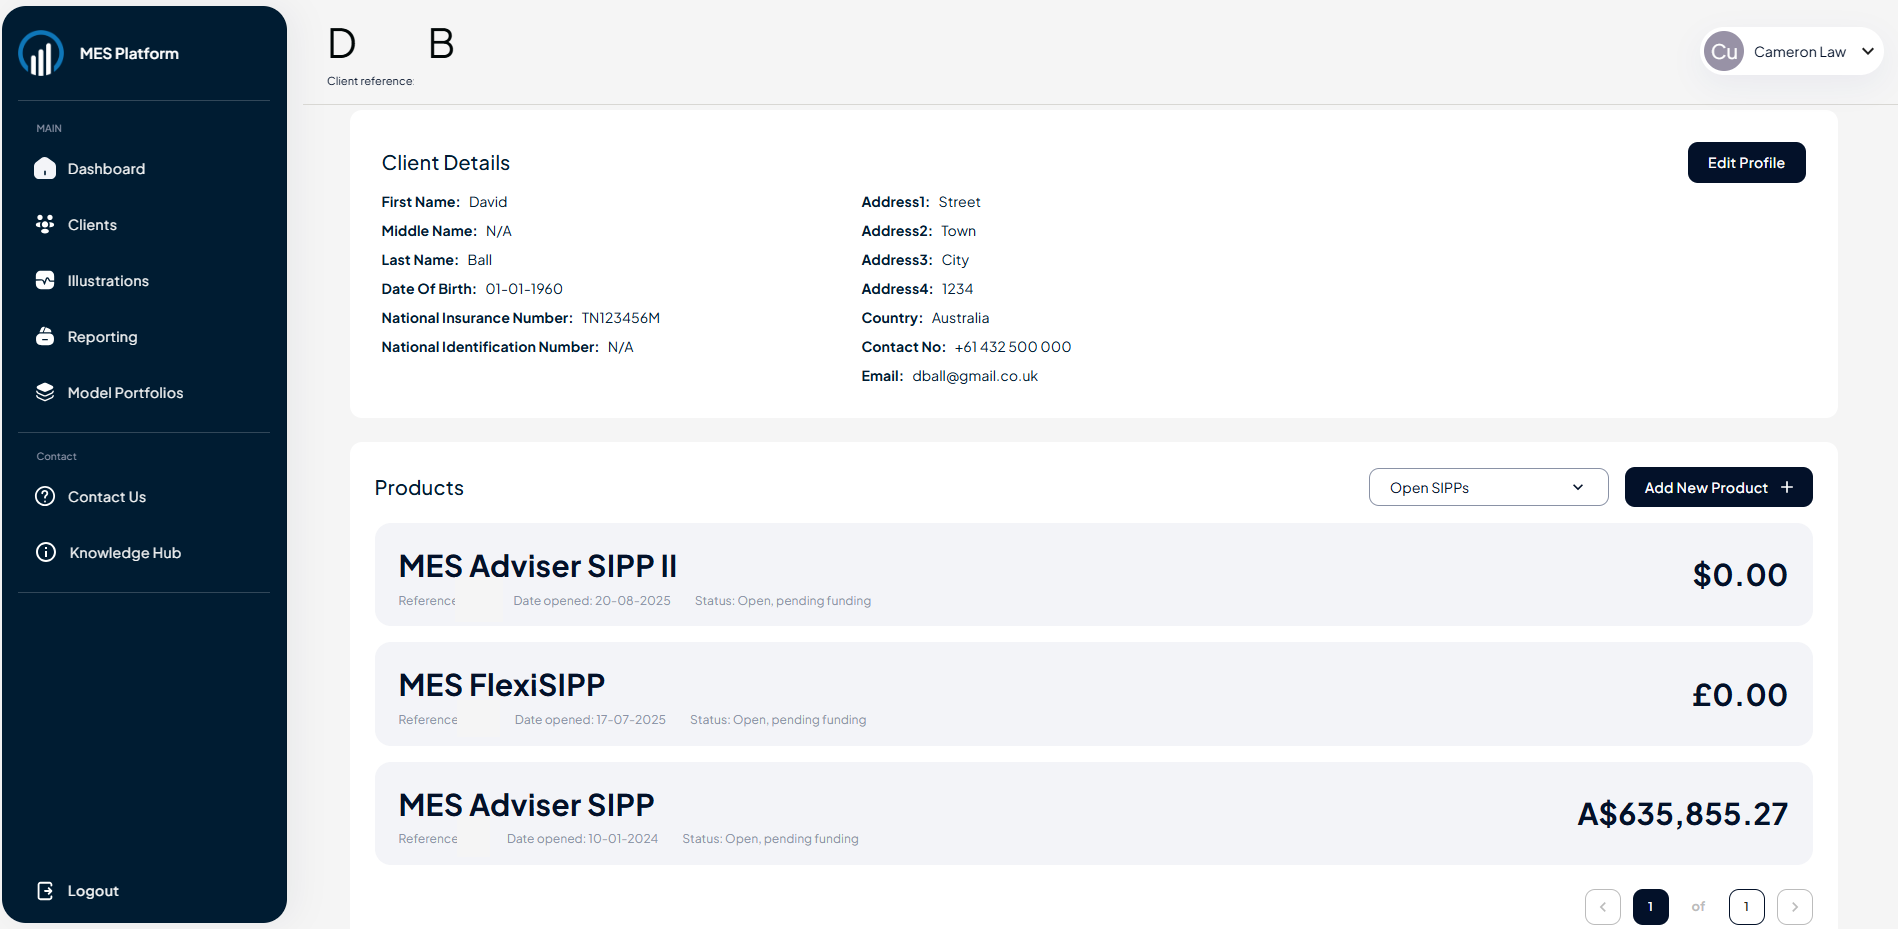Expand the Open SIPPs filter dropdown

tap(1488, 488)
